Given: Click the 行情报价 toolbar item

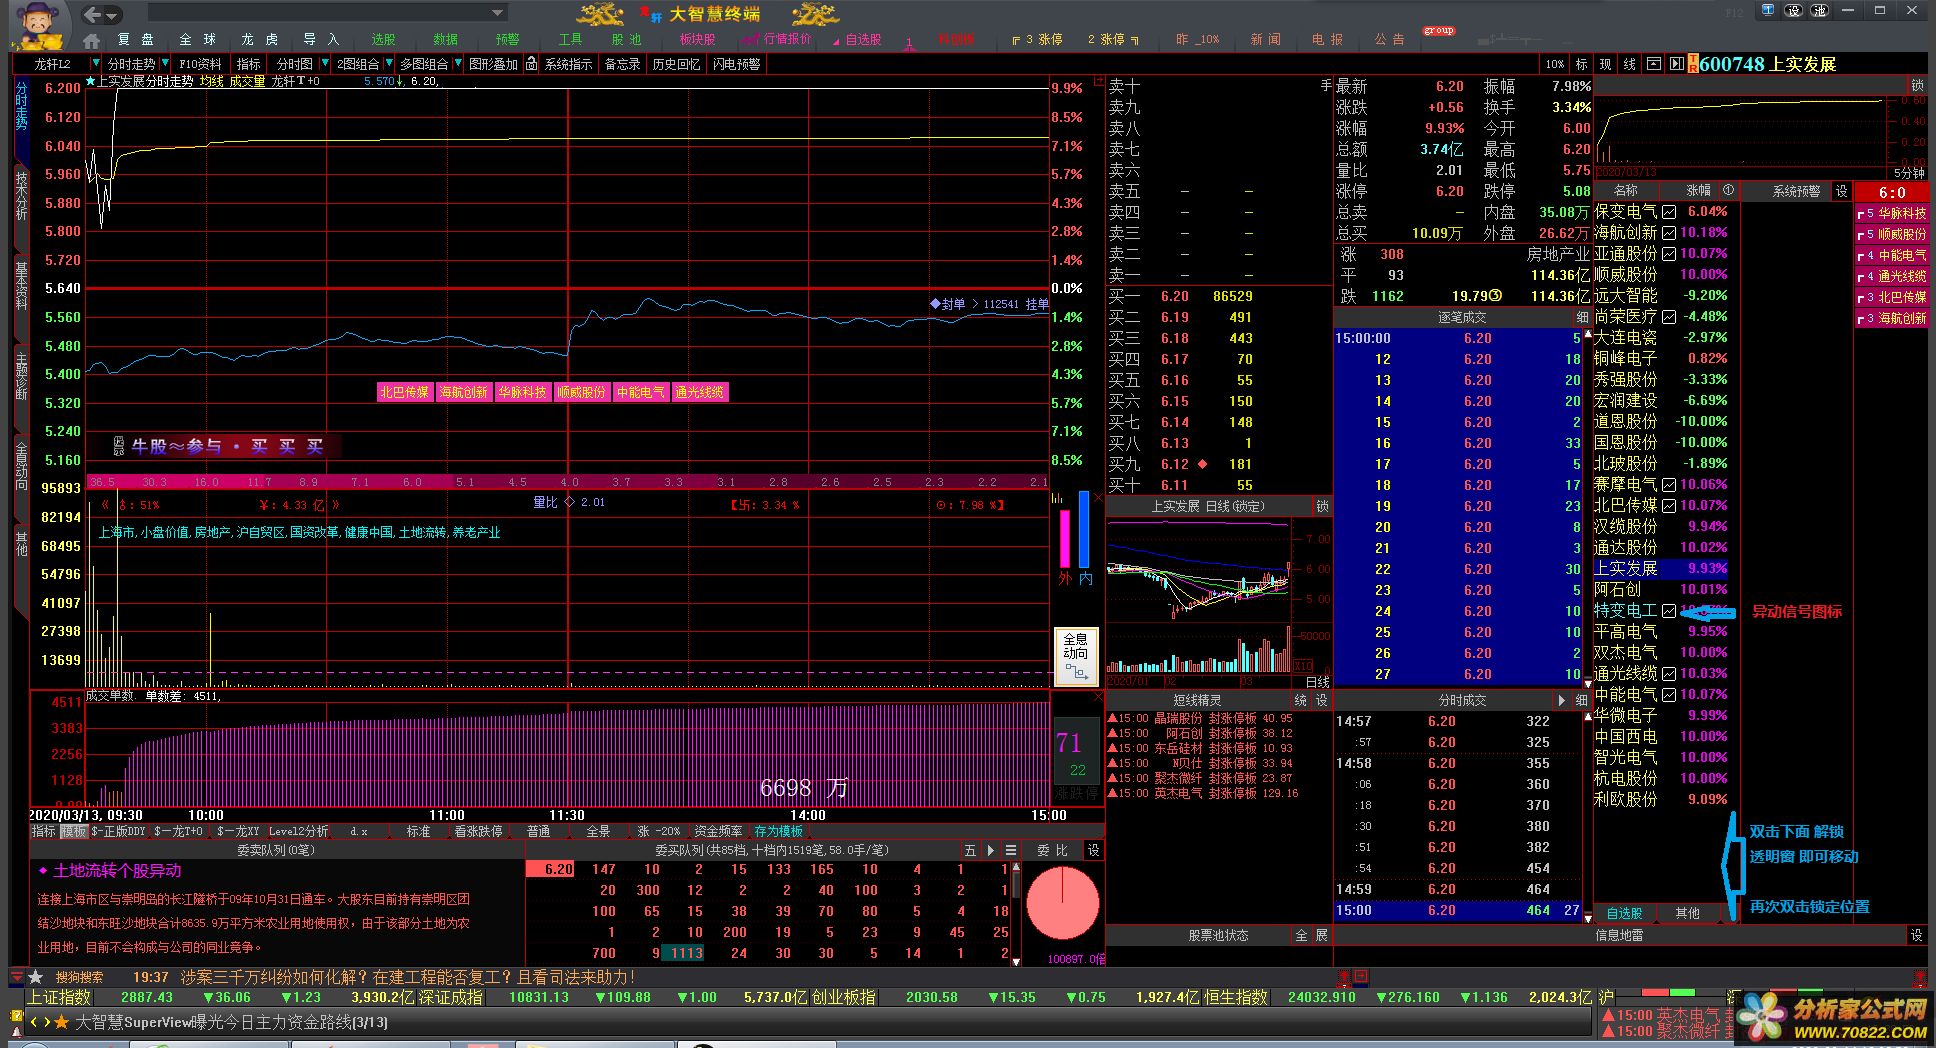Looking at the screenshot, I should click(x=786, y=40).
